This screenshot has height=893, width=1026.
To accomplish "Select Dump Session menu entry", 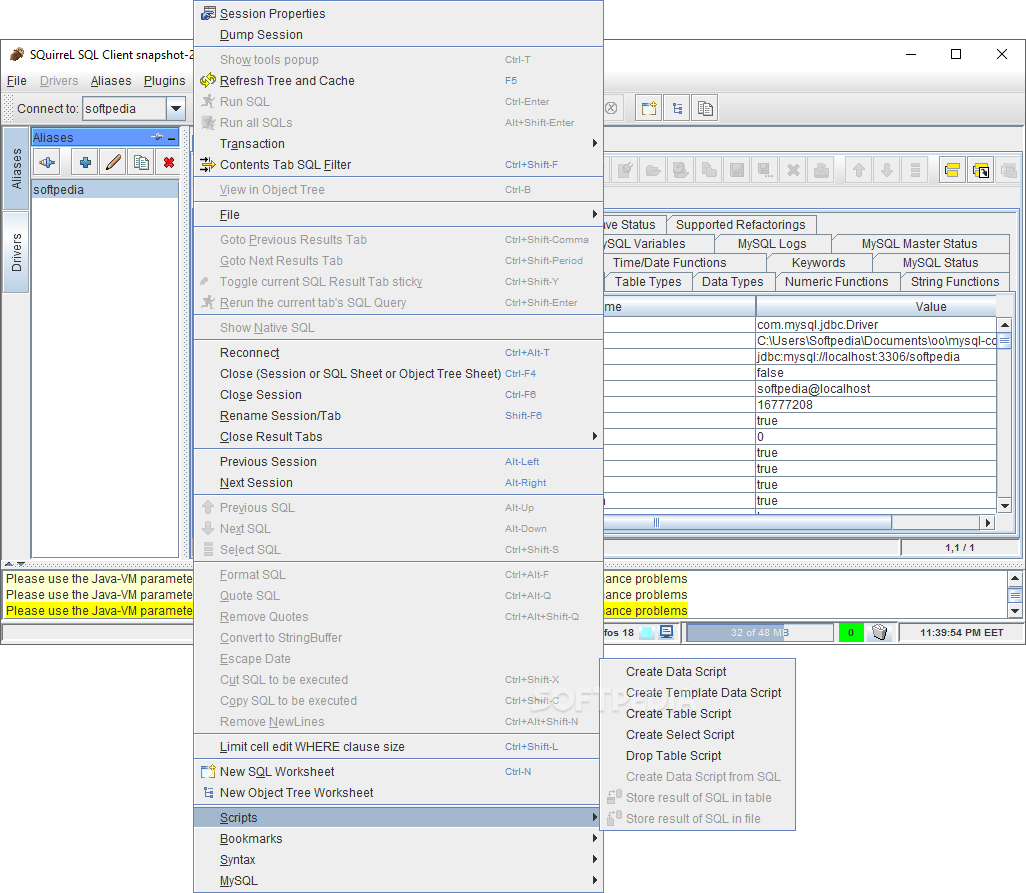I will click(398, 35).
